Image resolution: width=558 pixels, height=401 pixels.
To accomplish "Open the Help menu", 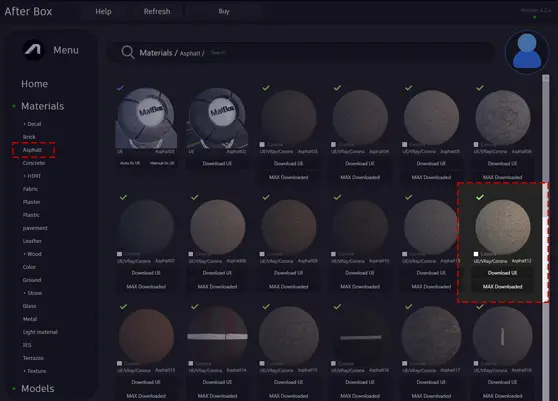I will (x=103, y=11).
